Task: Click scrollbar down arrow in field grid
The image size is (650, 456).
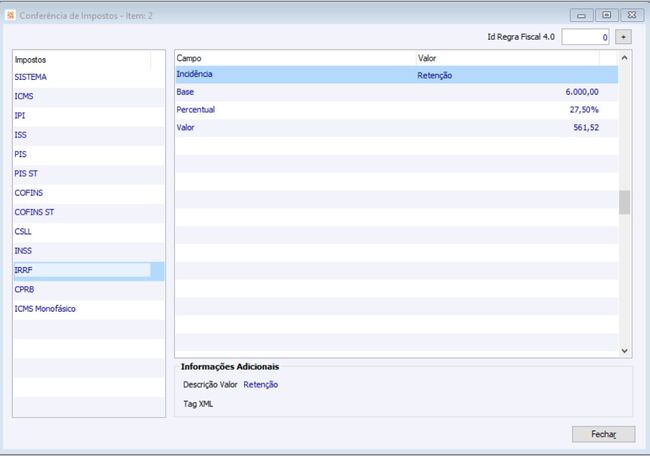Action: [625, 351]
